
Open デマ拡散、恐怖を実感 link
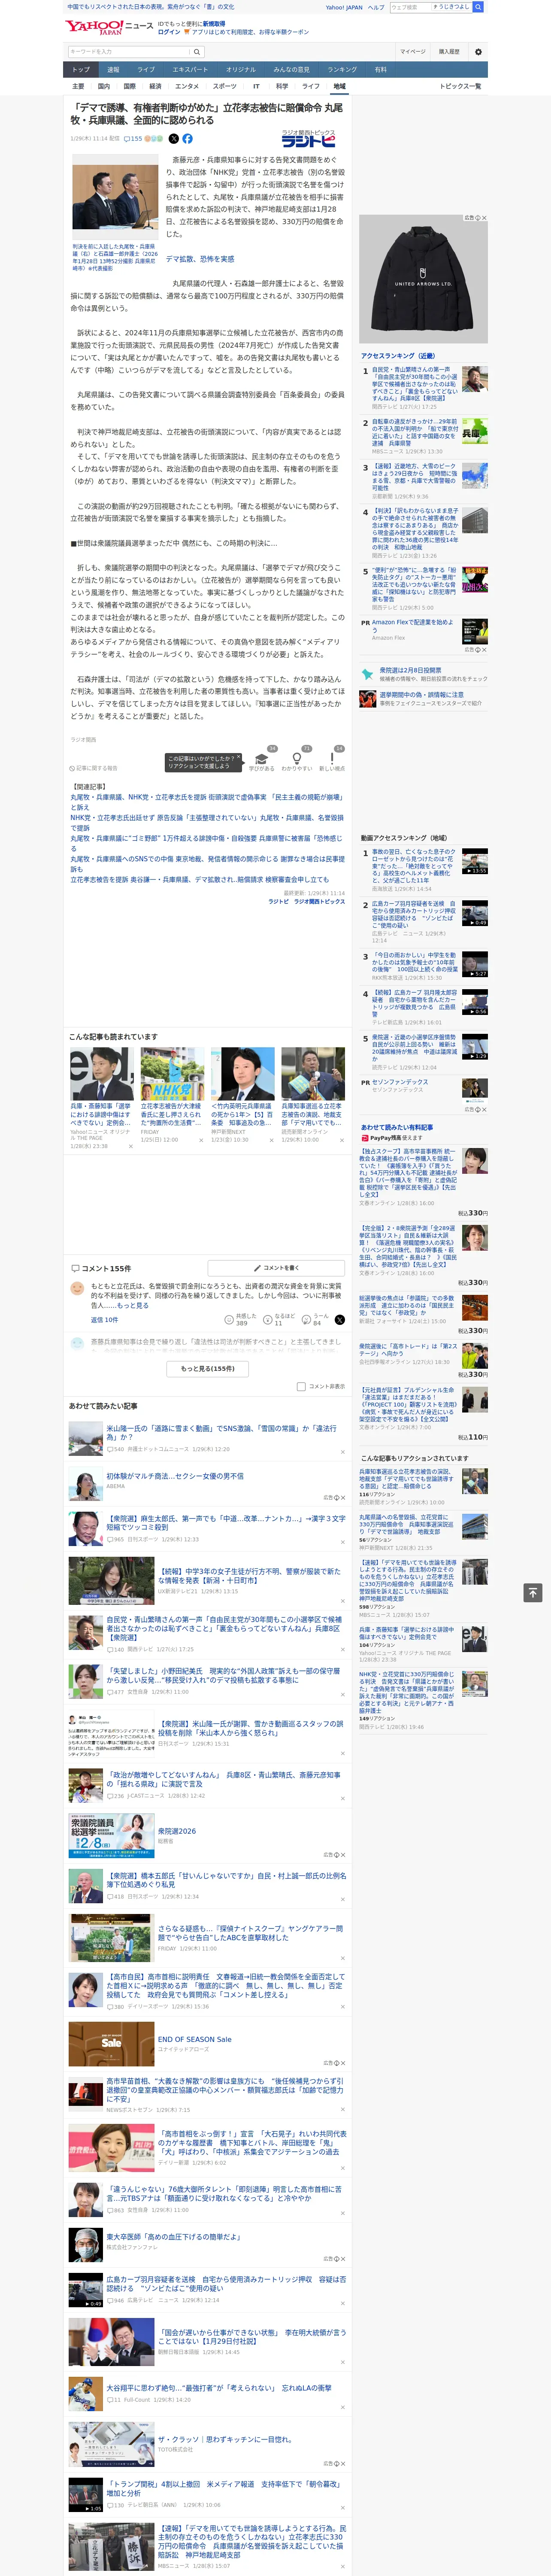click(x=200, y=259)
